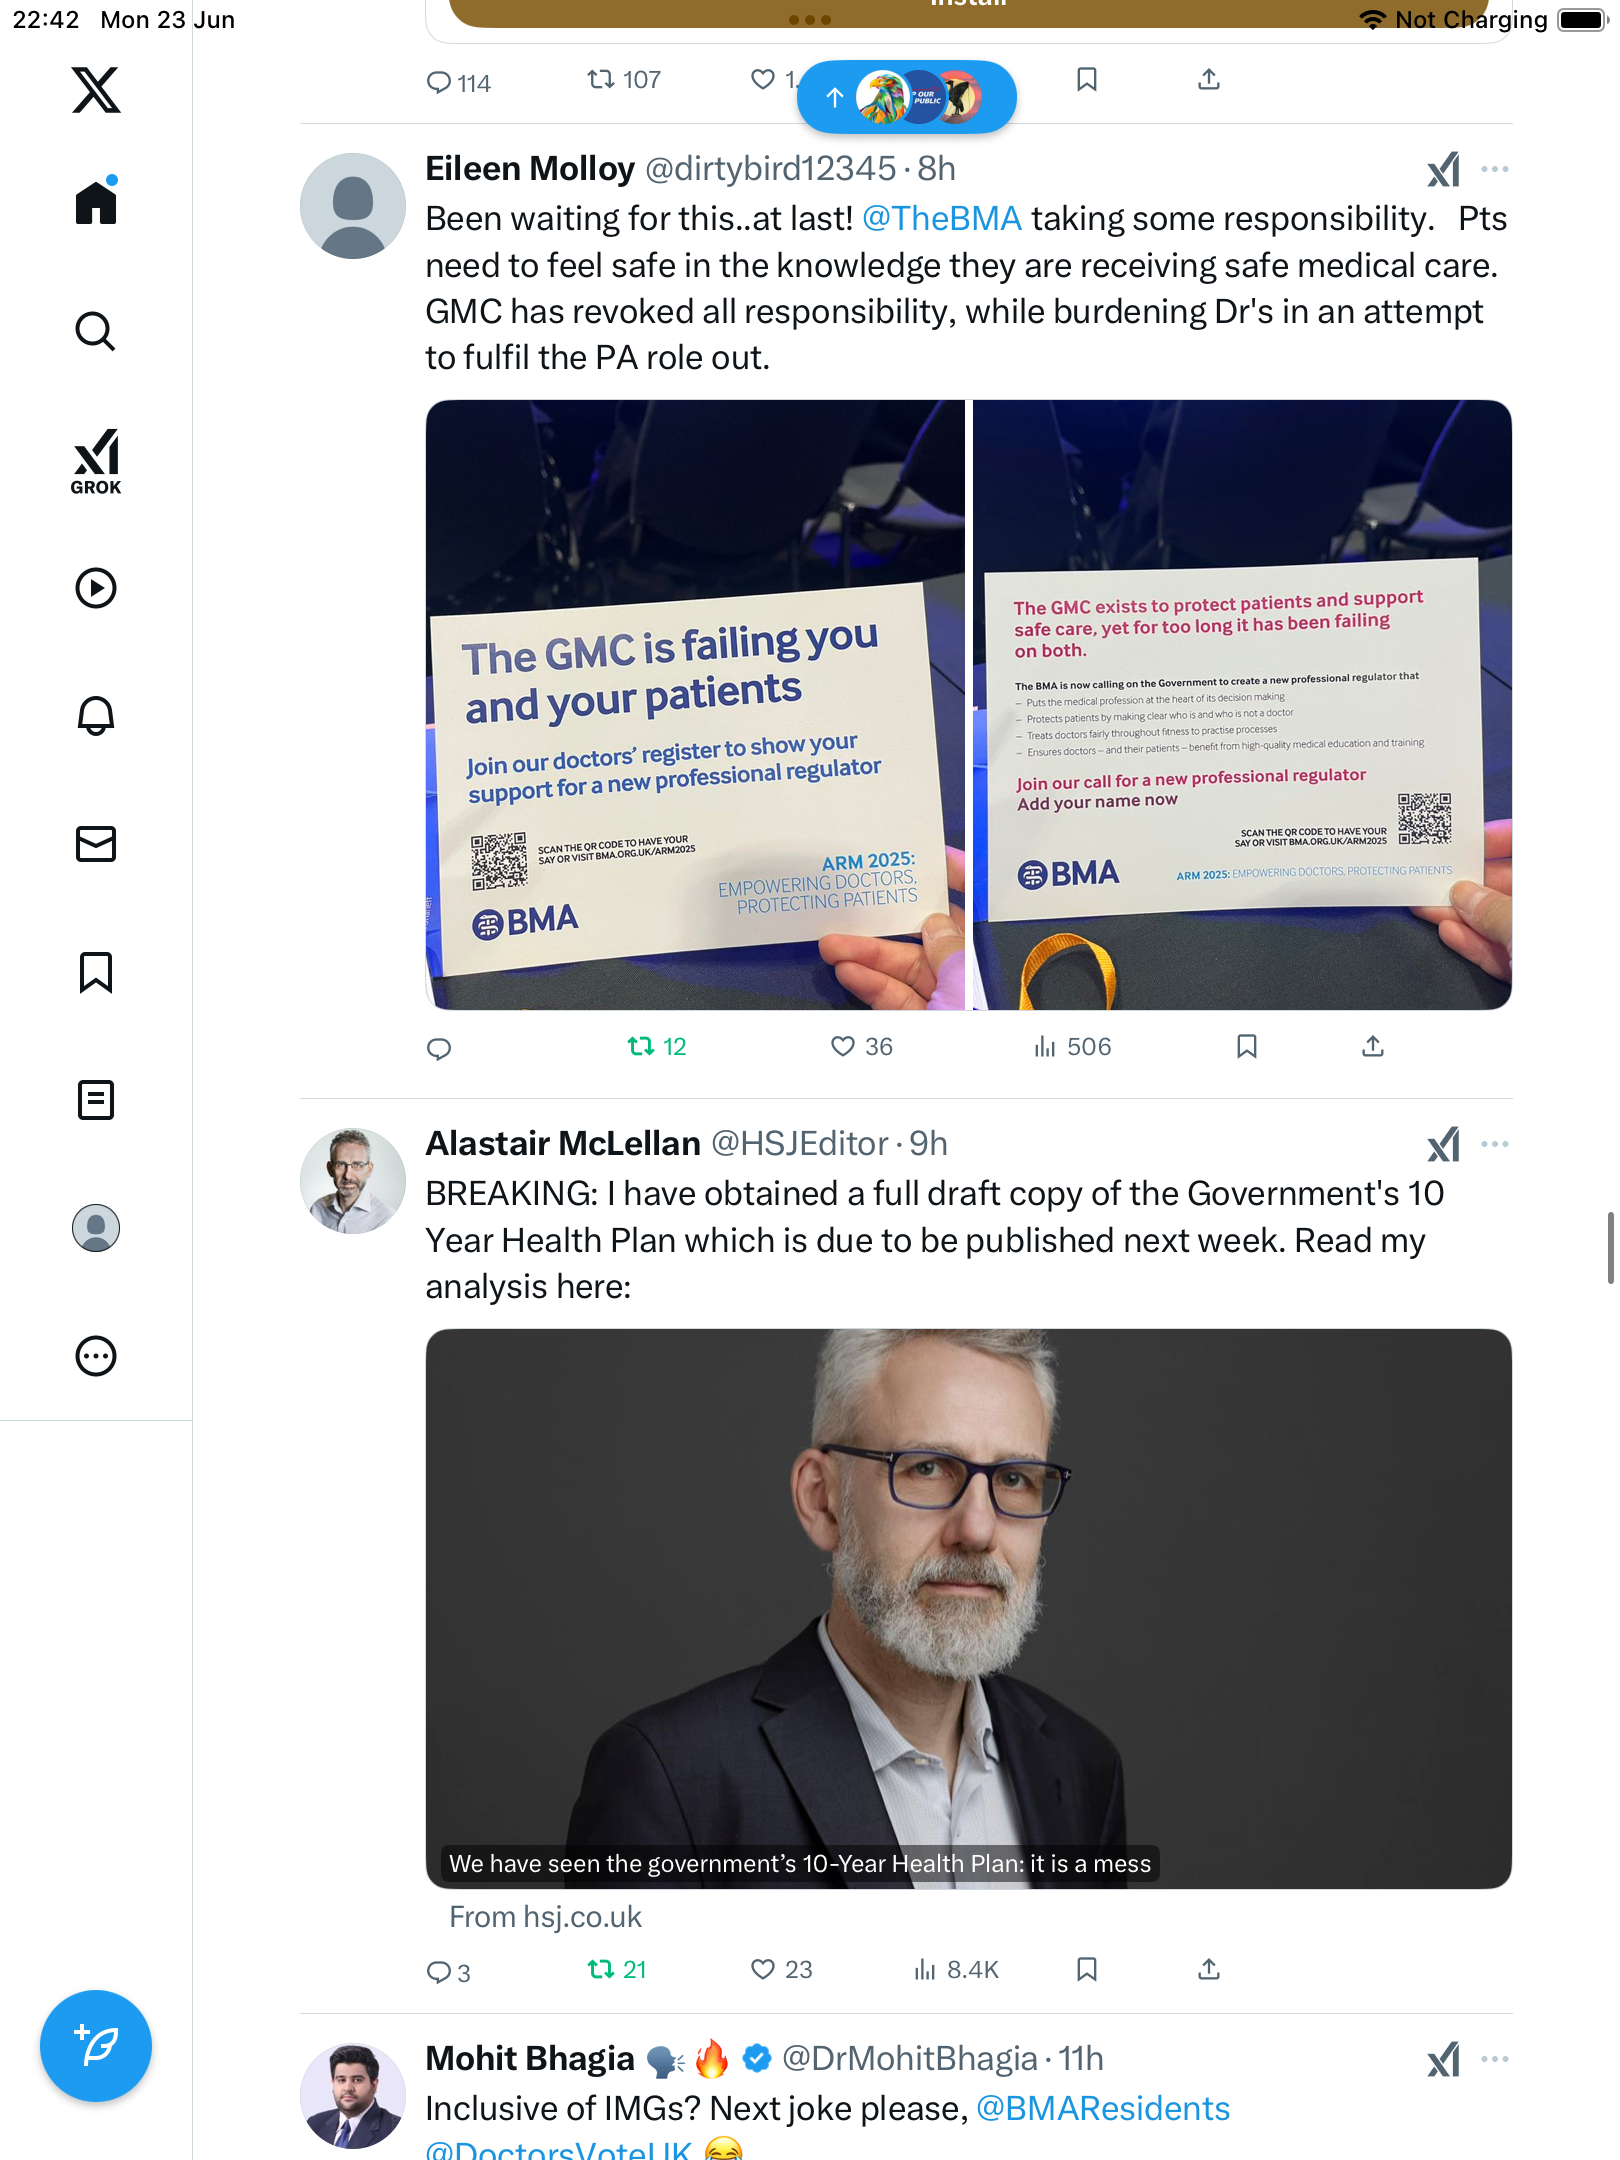Bookmark Eileen Molloy's post
This screenshot has width=1620, height=2160.
point(1246,1046)
